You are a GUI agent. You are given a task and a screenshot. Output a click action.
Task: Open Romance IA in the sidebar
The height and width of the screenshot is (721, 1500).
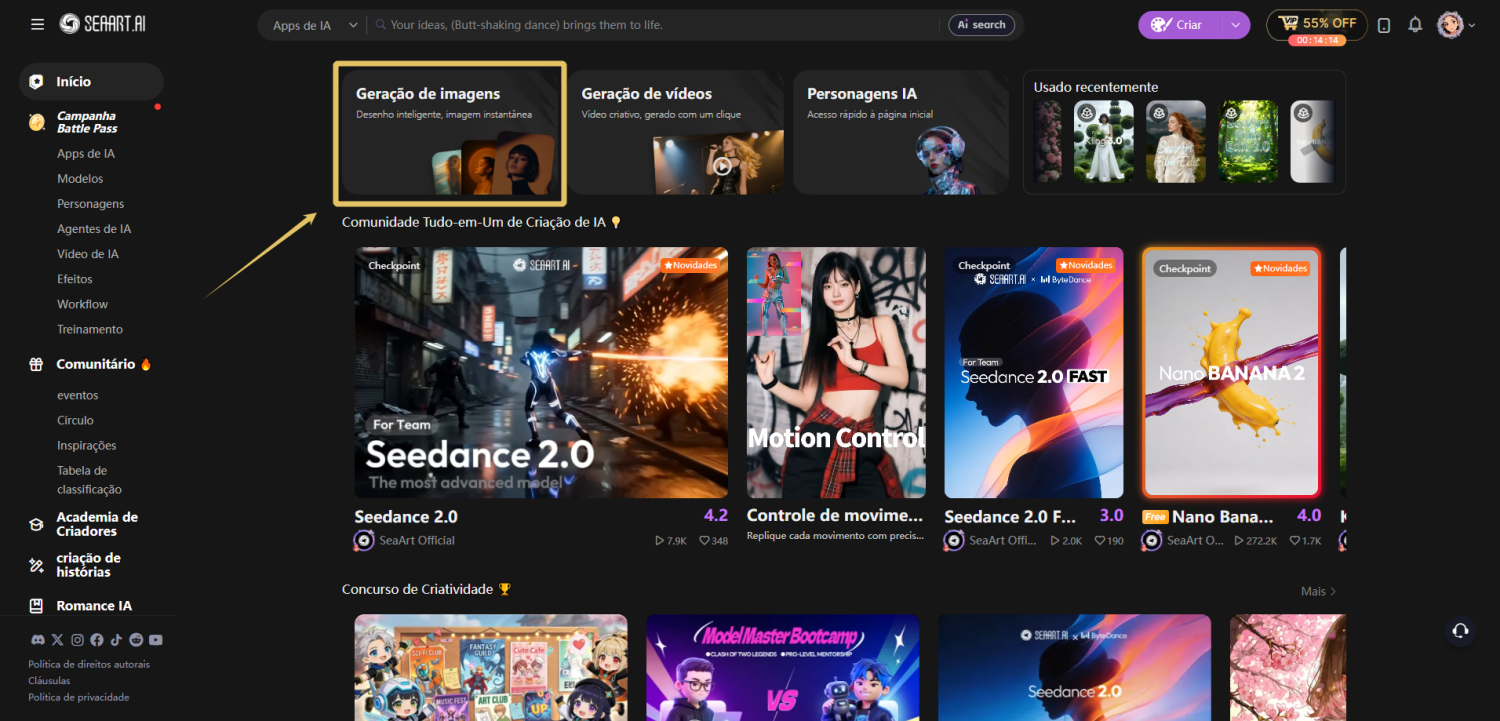[94, 606]
